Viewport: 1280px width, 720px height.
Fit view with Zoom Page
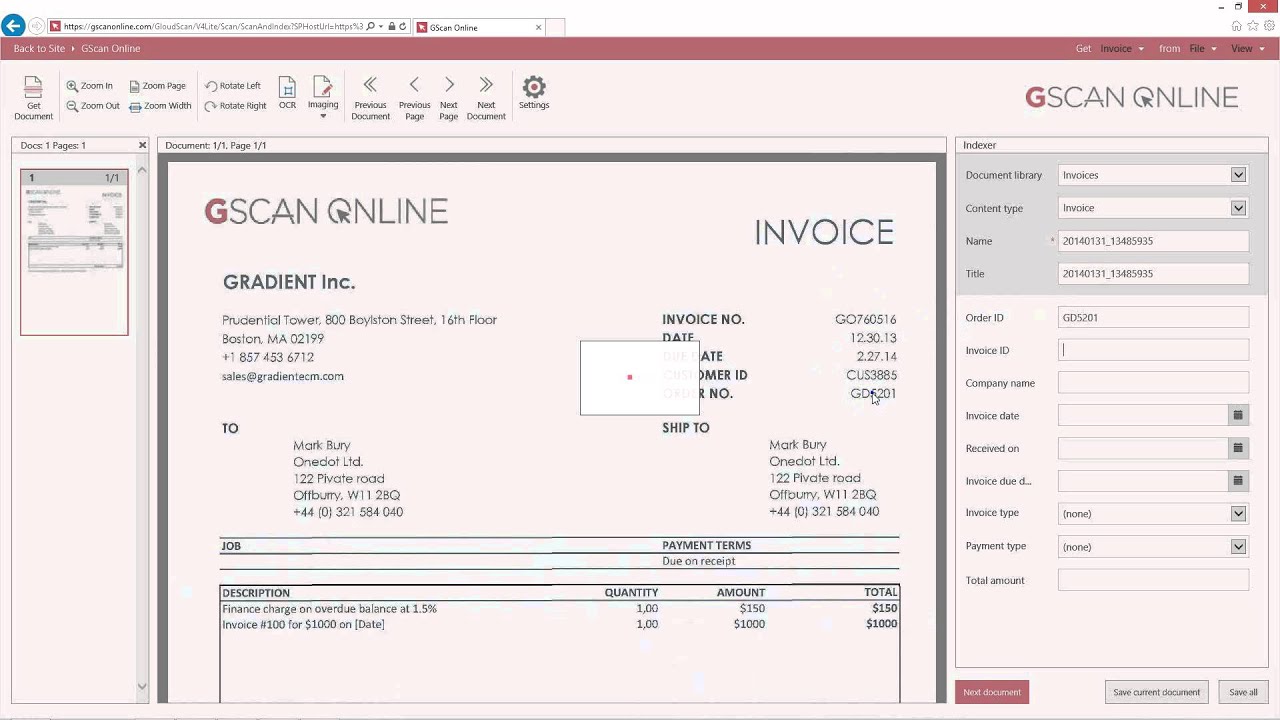[x=157, y=86]
